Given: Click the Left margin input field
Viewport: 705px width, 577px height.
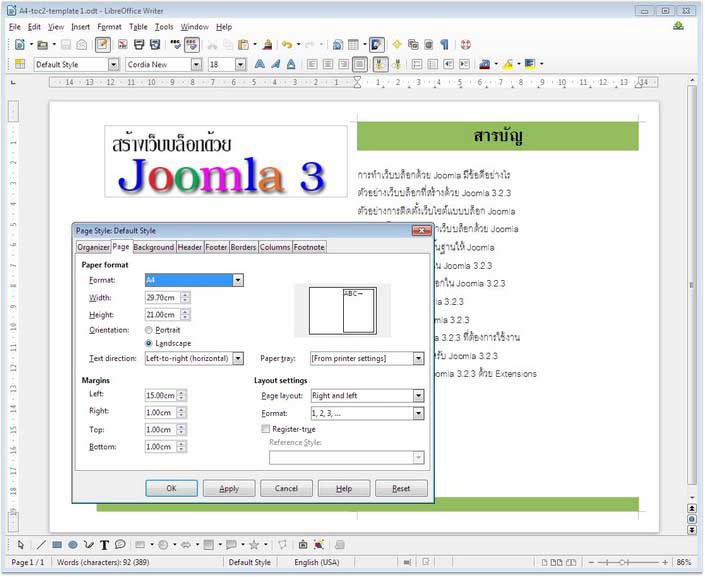Looking at the screenshot, I should (x=161, y=395).
